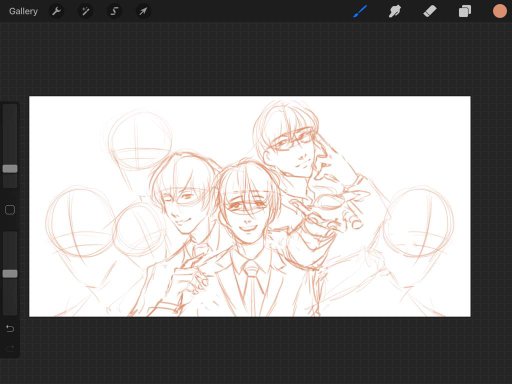Activate the Selection S-shaped tool
Screen dimensions: 512x384
pyautogui.click(x=114, y=11)
